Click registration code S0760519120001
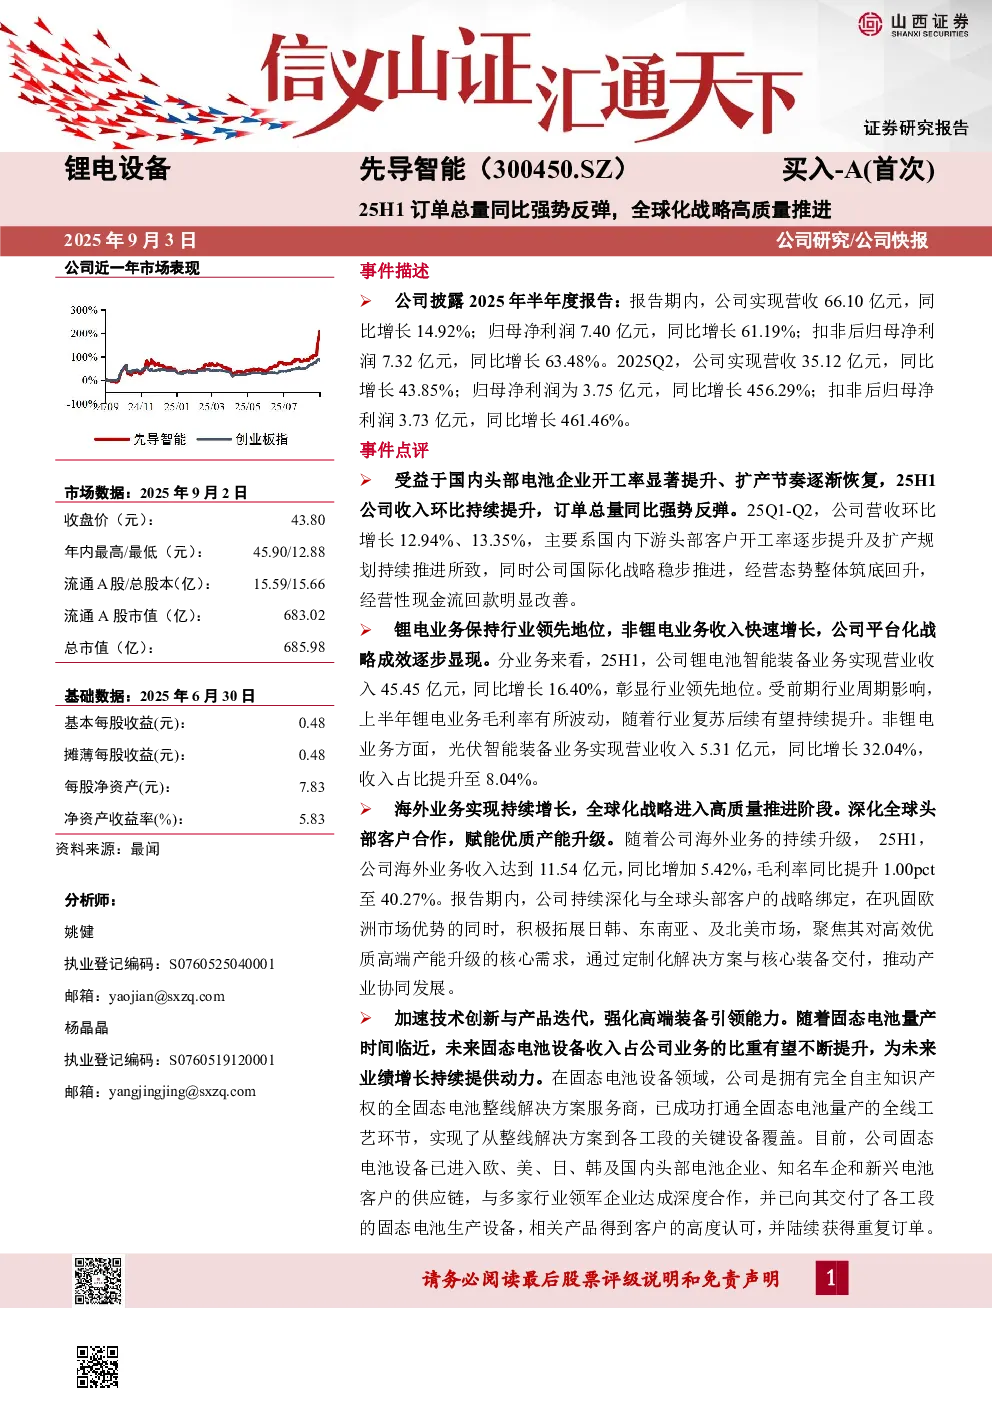 (221, 1060)
